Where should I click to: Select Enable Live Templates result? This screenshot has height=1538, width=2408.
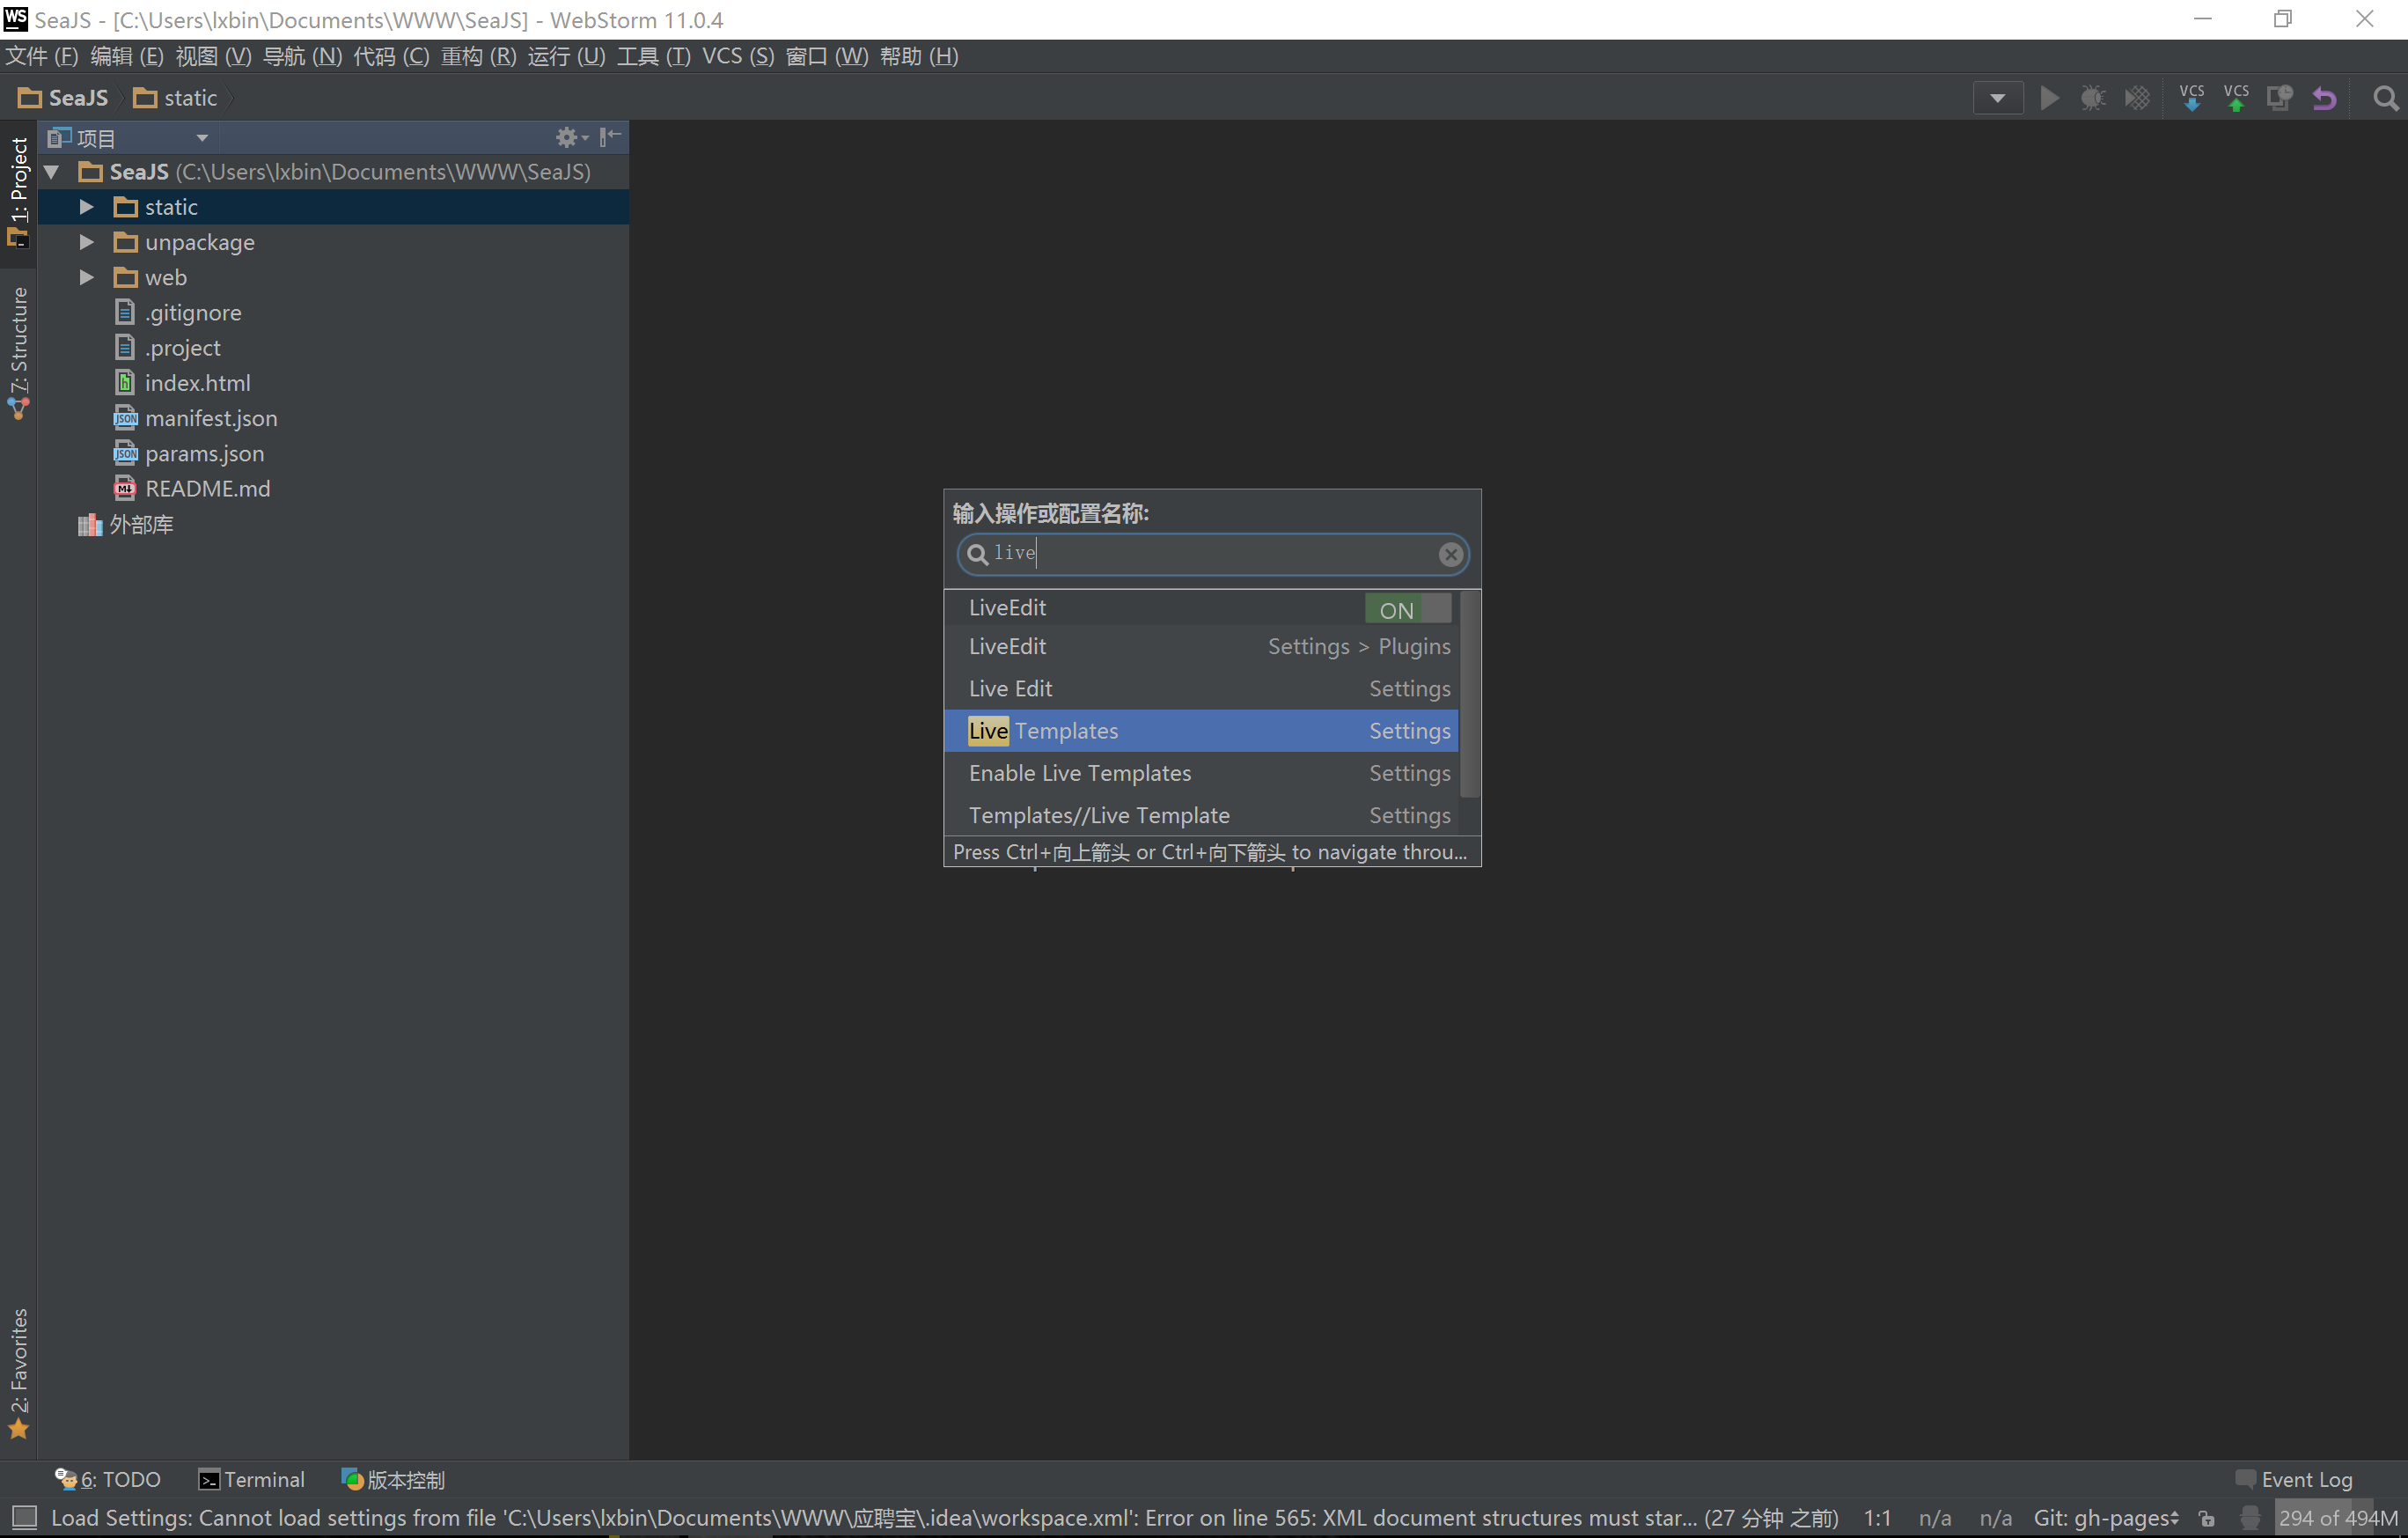(1201, 773)
